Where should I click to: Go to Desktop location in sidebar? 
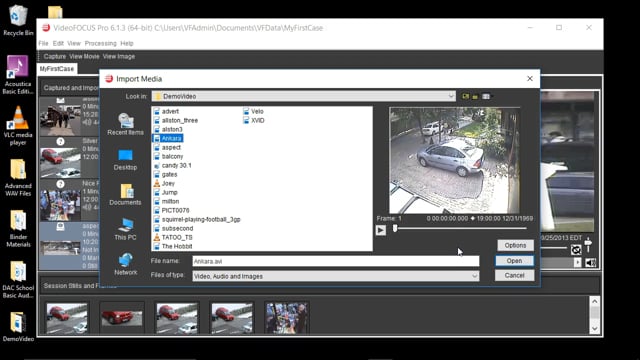pos(125,160)
